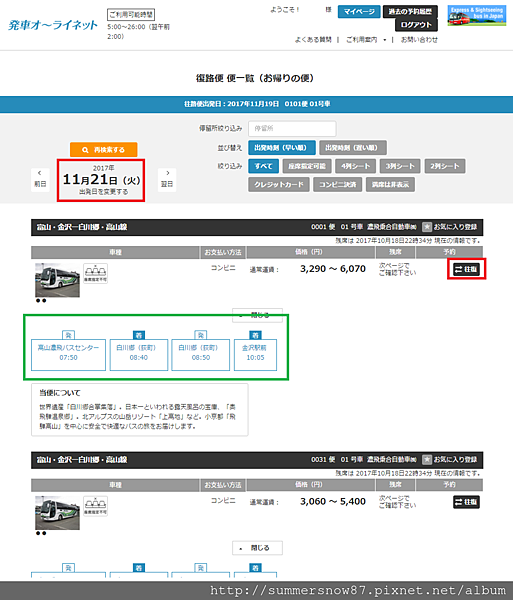Click the seat layout icon for 0001便

pos(95,273)
